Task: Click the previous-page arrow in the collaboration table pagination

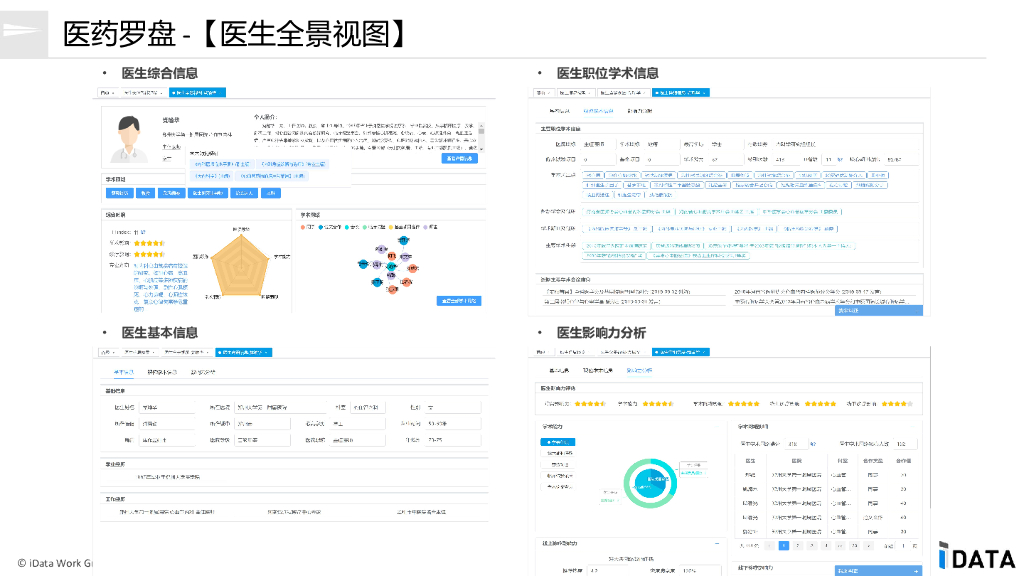Action: coord(769,546)
